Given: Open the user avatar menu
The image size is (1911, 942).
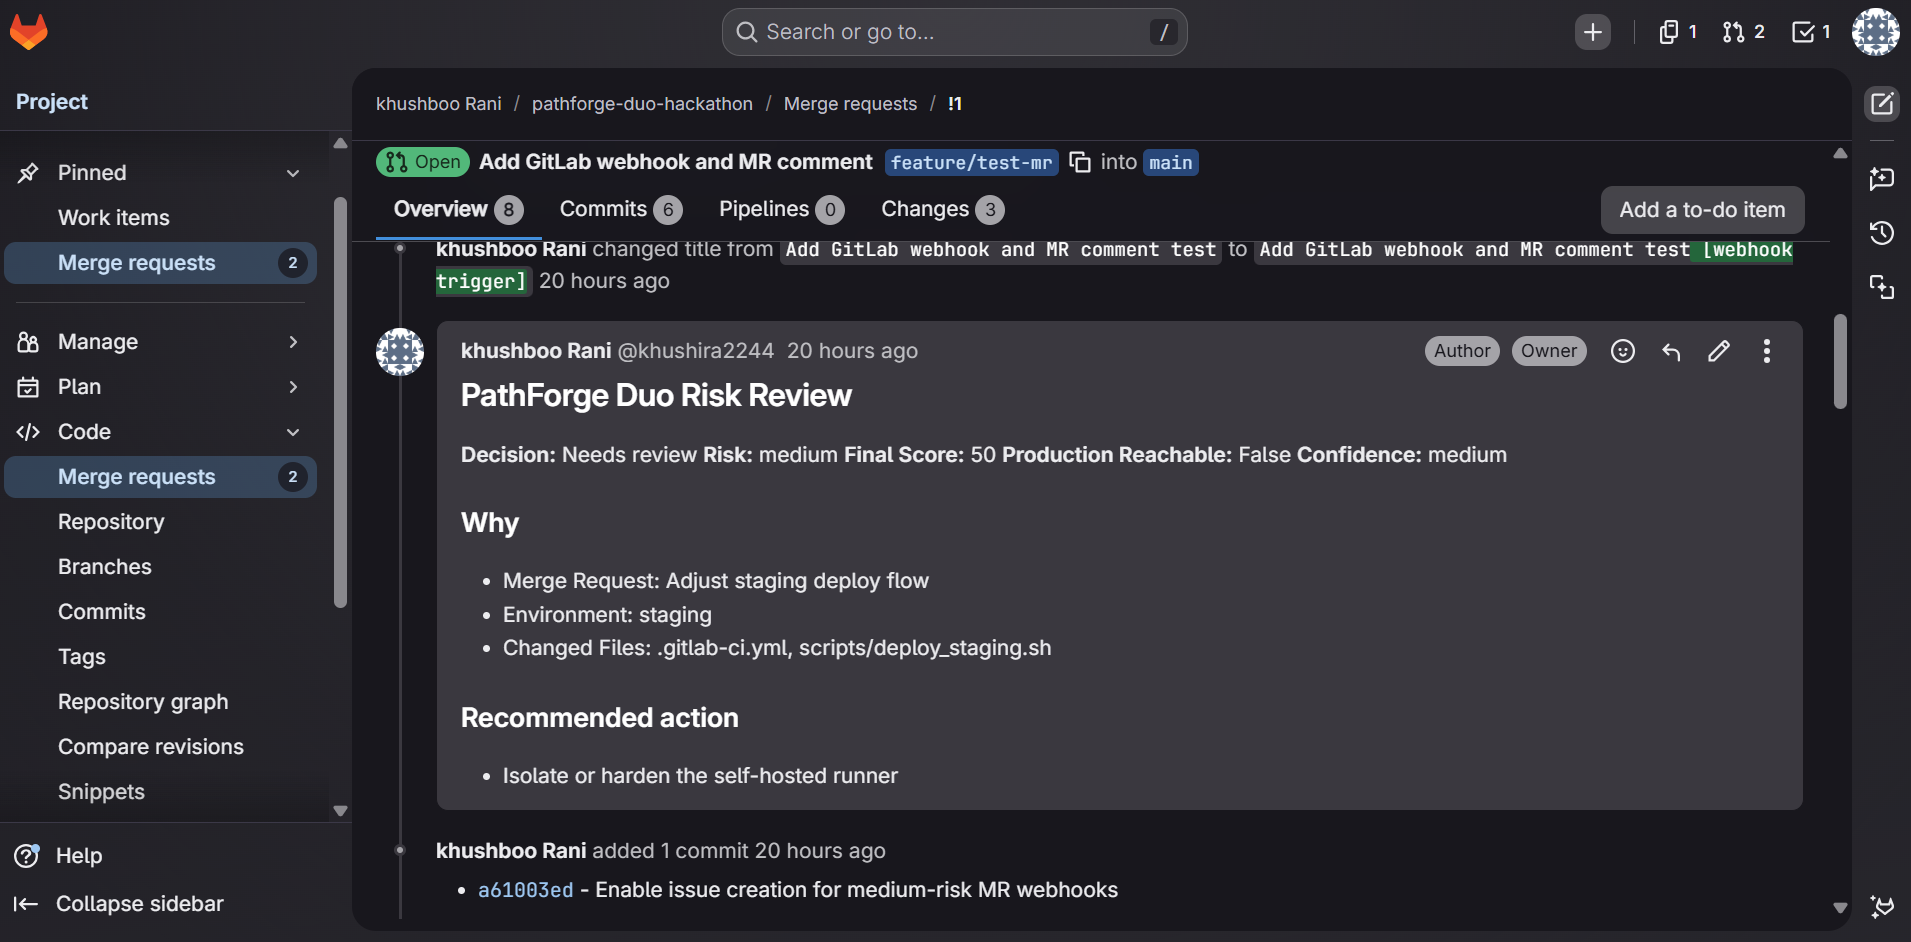Looking at the screenshot, I should point(1875,32).
